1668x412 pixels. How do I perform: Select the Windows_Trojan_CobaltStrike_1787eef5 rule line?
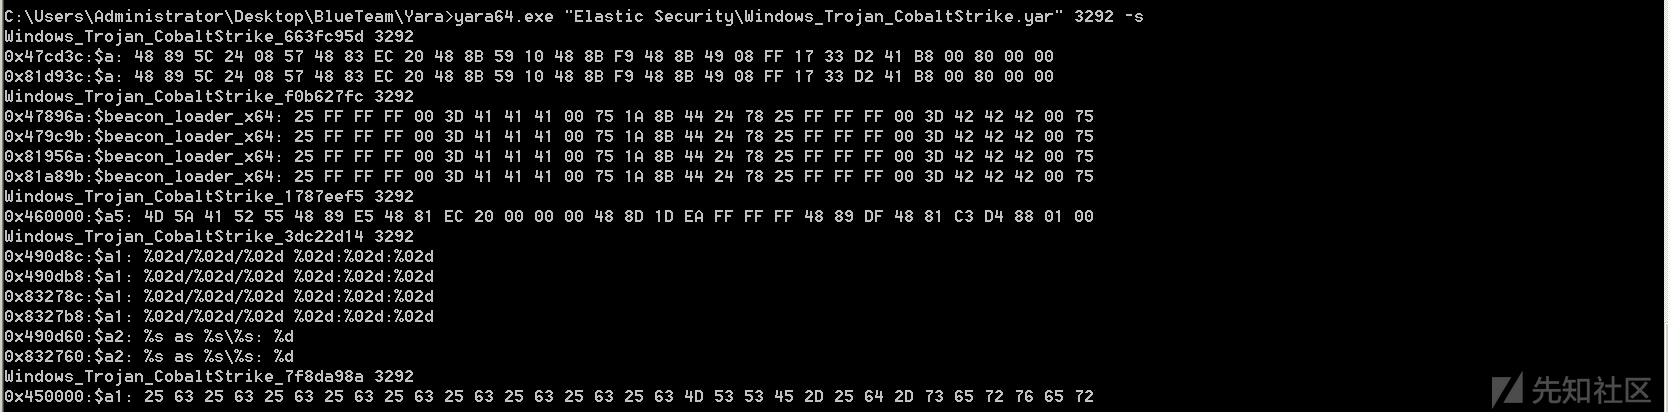point(209,196)
